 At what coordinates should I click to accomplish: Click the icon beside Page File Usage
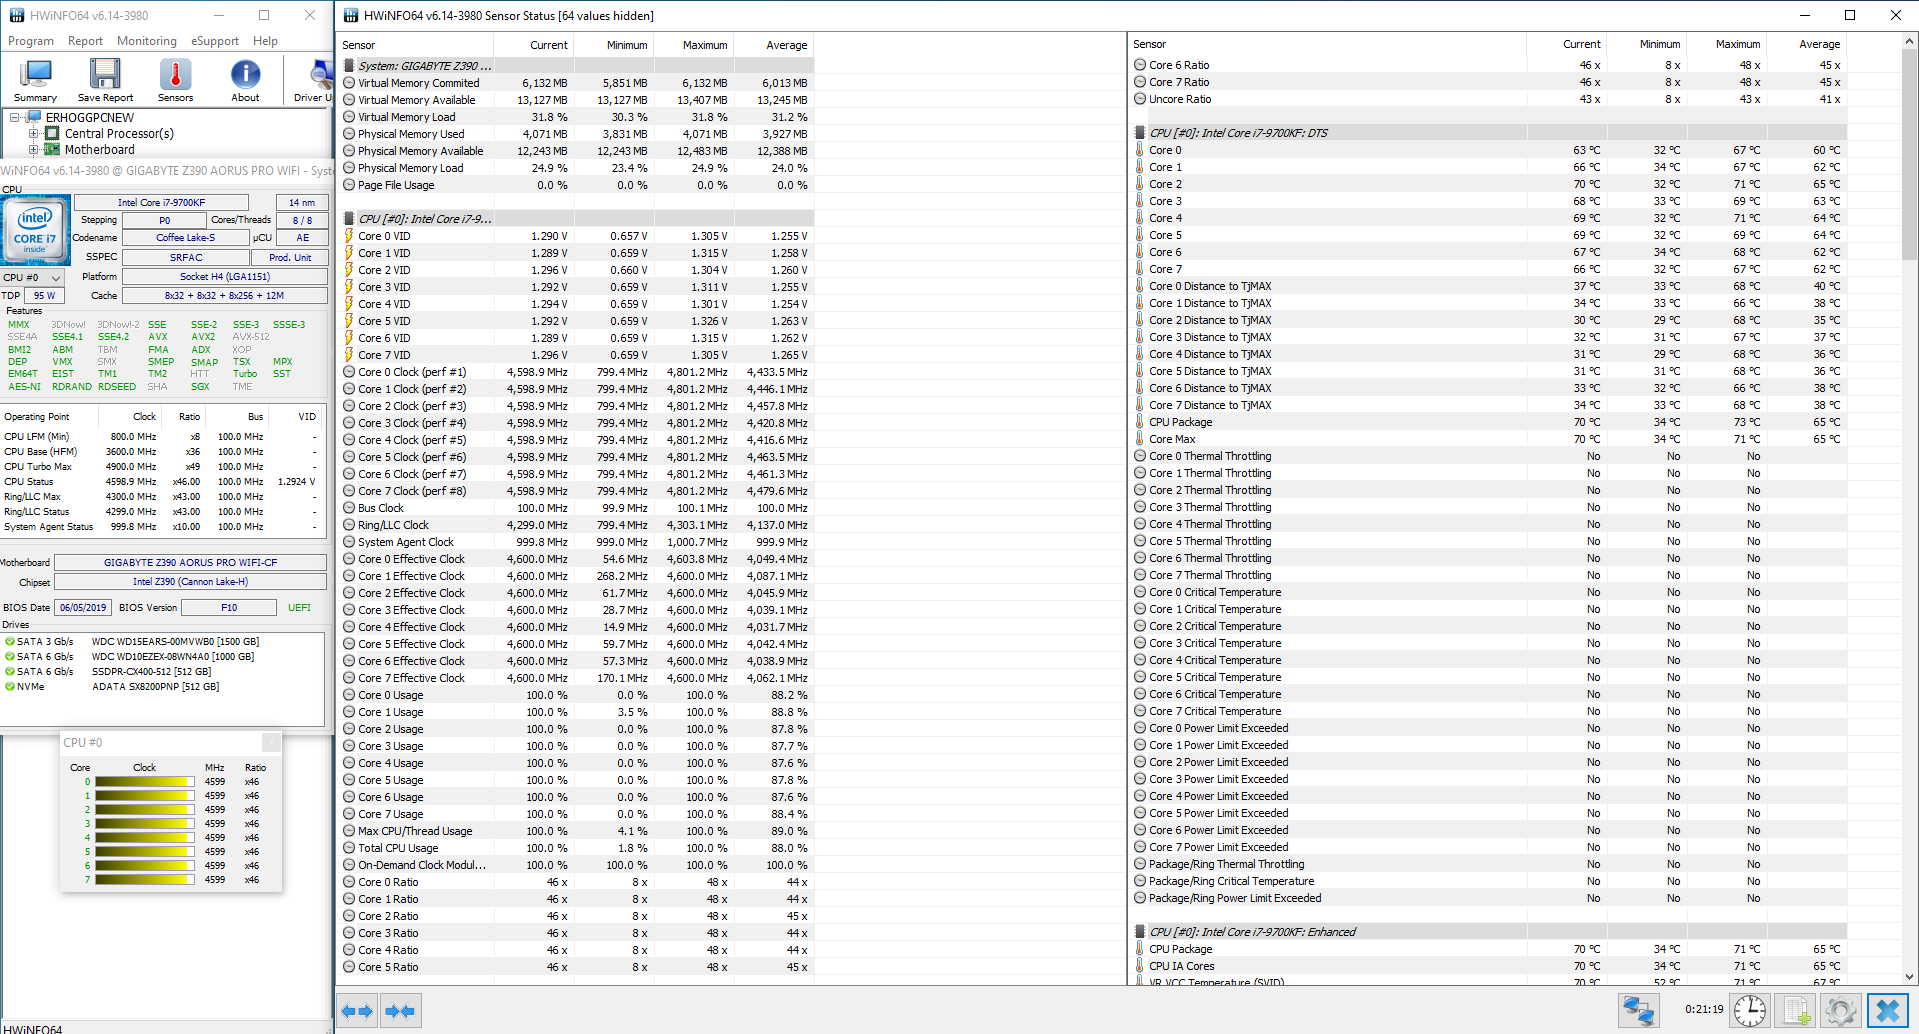point(349,185)
